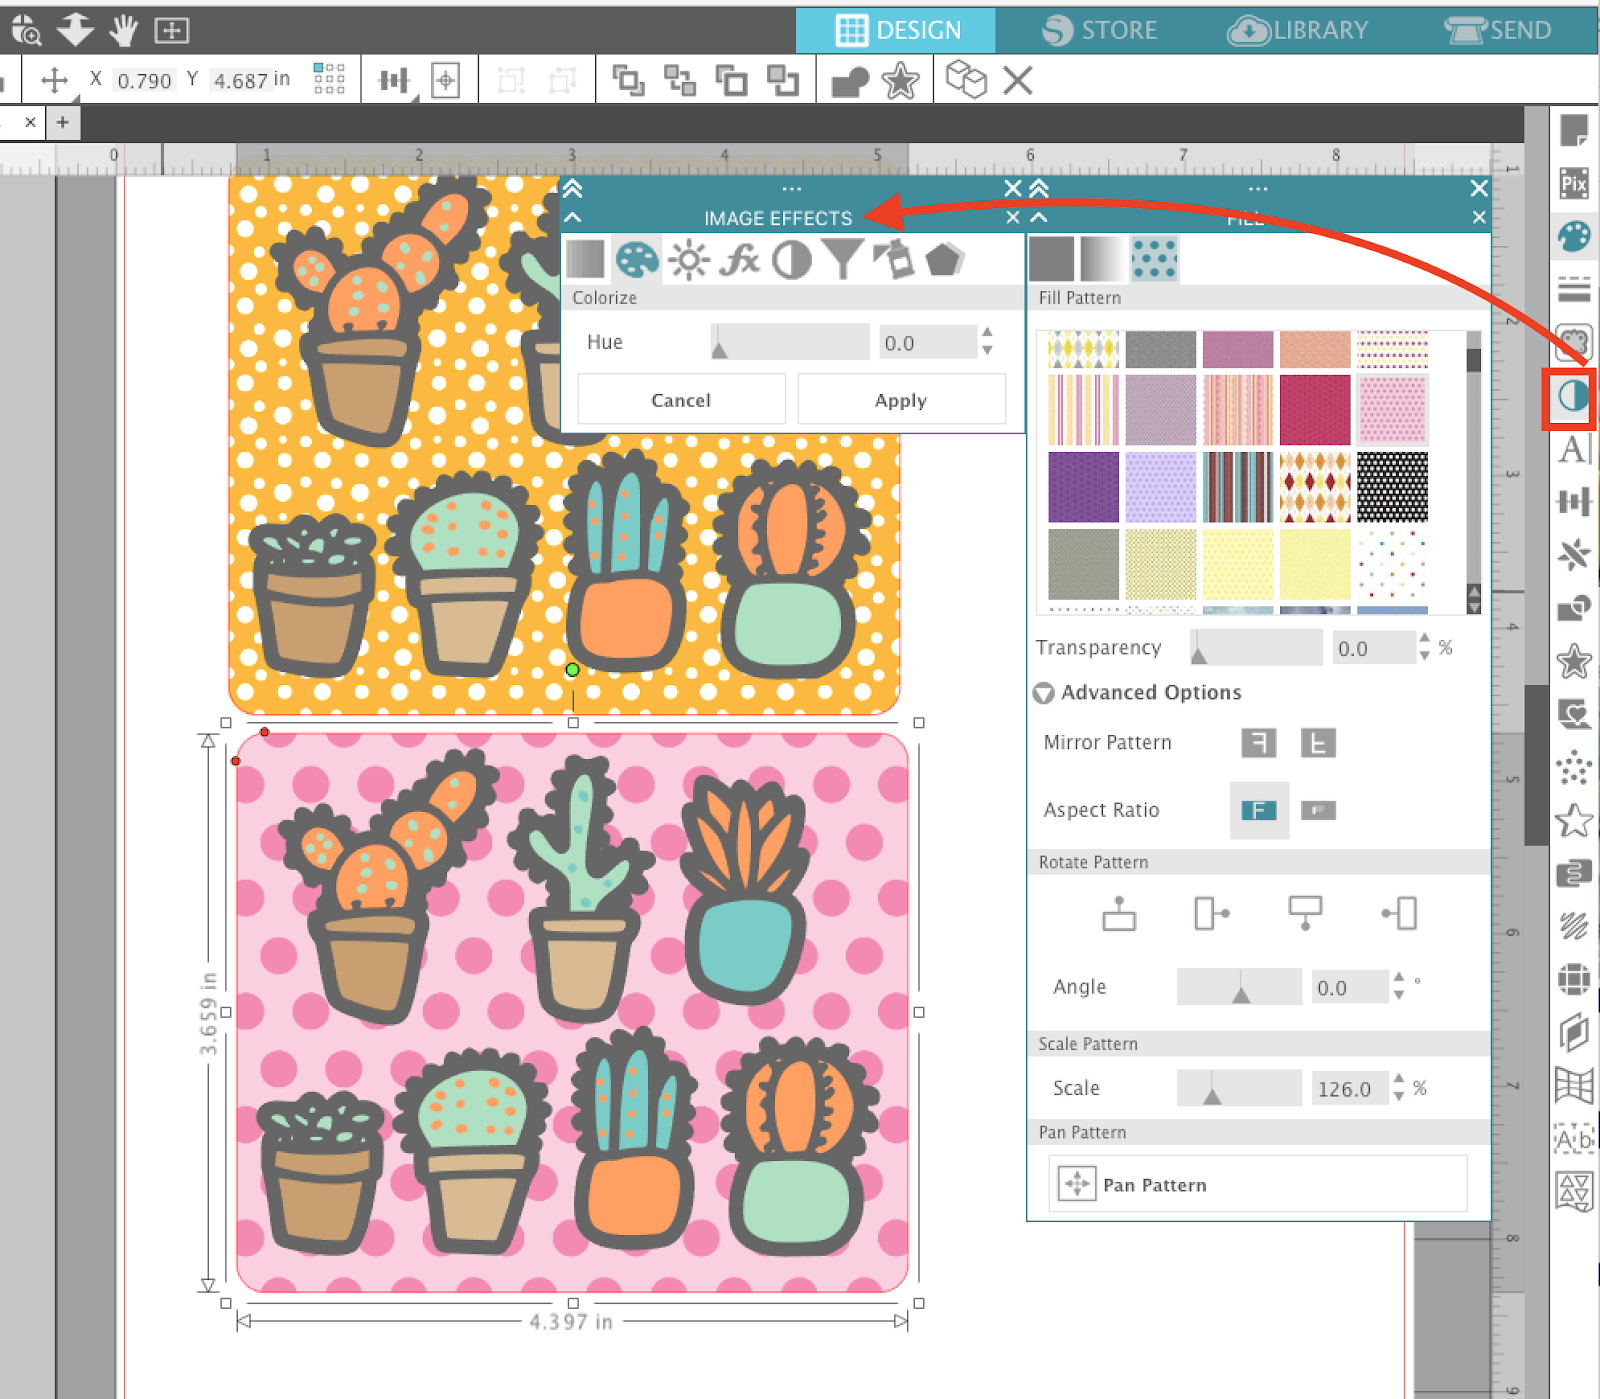Image resolution: width=1600 pixels, height=1399 pixels.
Task: Collapse the Advanced Options section
Action: pos(1043,692)
